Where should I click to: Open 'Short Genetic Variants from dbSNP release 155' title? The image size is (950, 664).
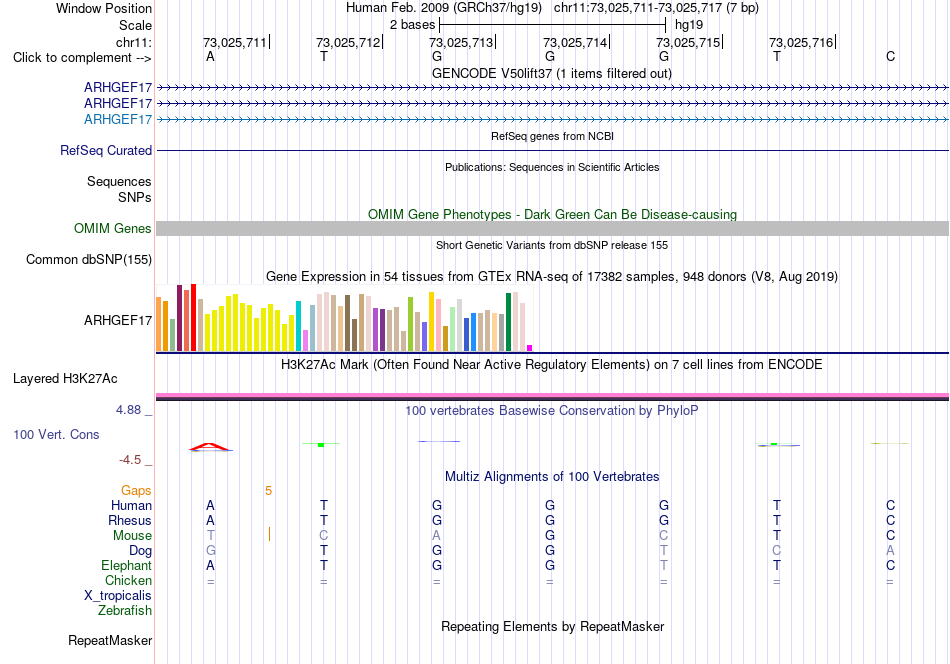(x=552, y=245)
